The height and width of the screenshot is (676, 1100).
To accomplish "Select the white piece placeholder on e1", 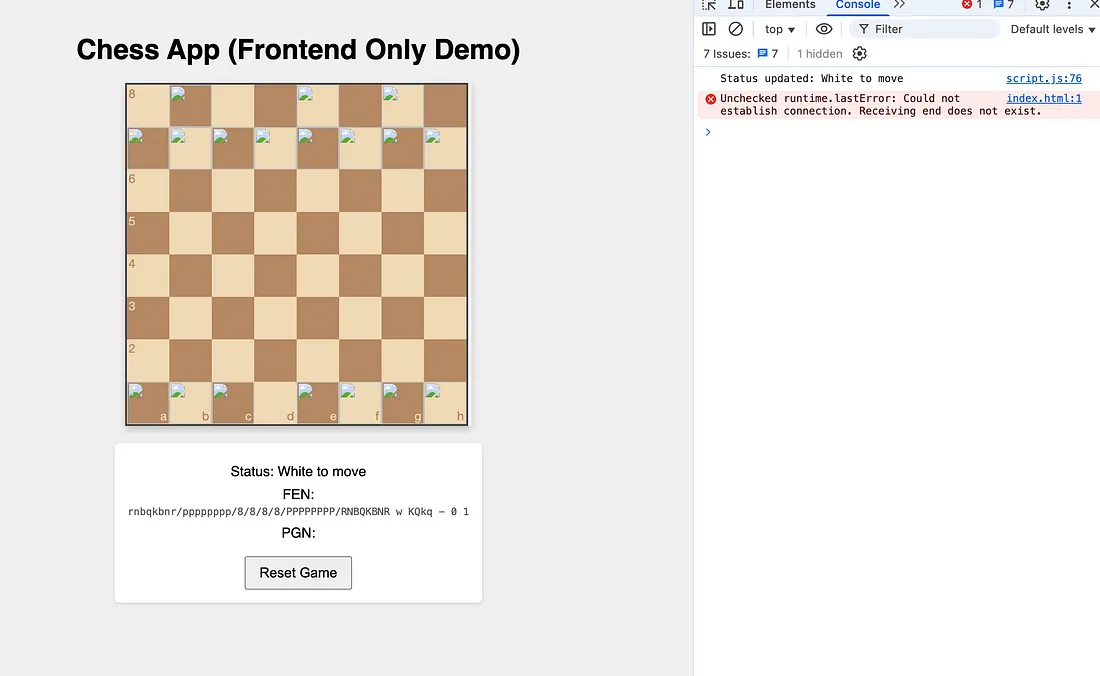I will [318, 403].
